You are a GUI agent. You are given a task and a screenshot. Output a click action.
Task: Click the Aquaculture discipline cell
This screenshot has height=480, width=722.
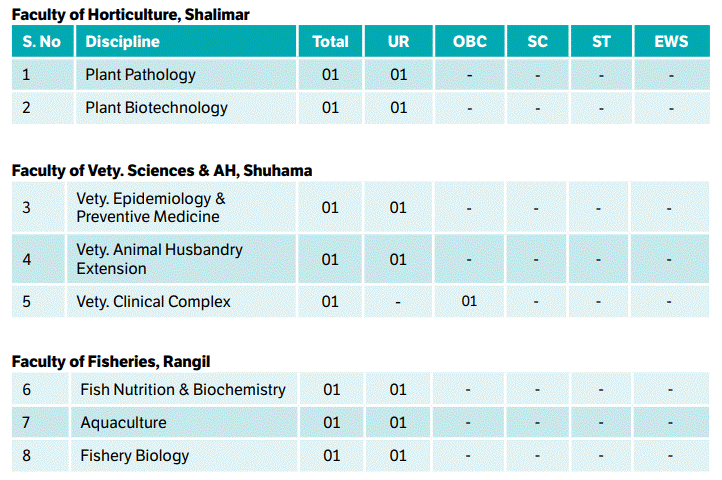tap(123, 422)
